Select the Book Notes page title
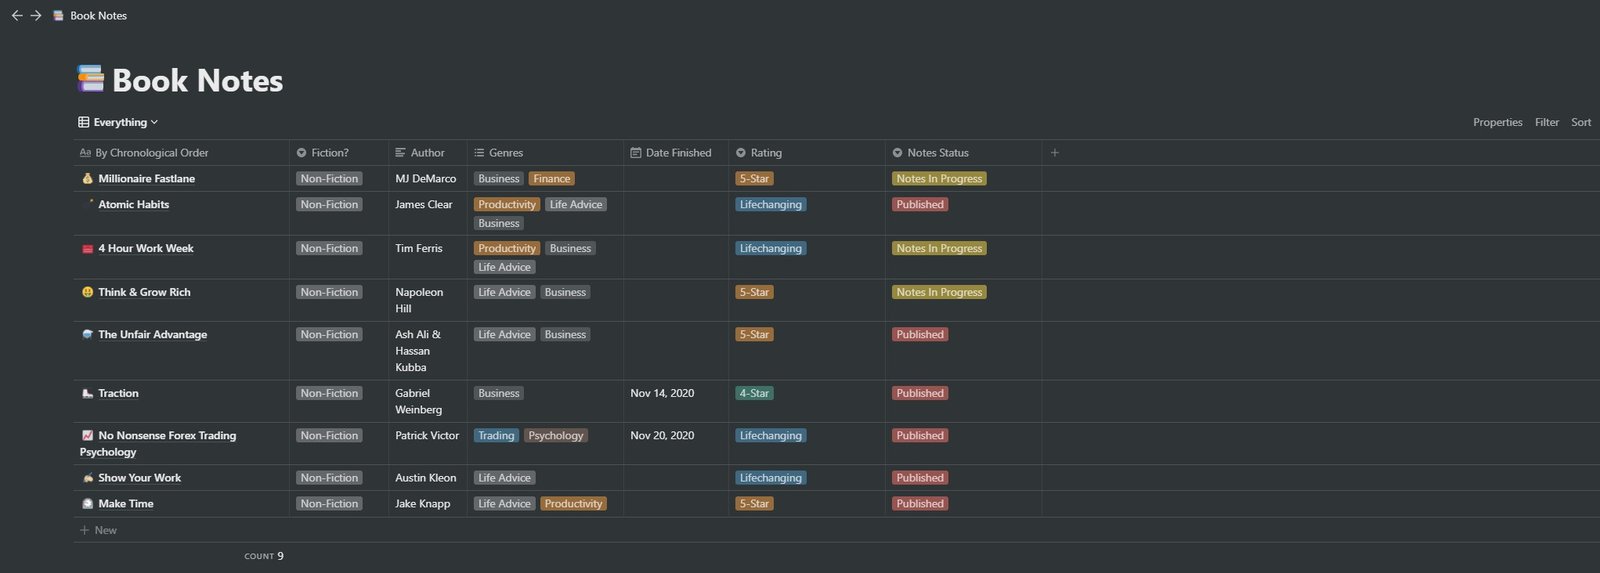 197,80
